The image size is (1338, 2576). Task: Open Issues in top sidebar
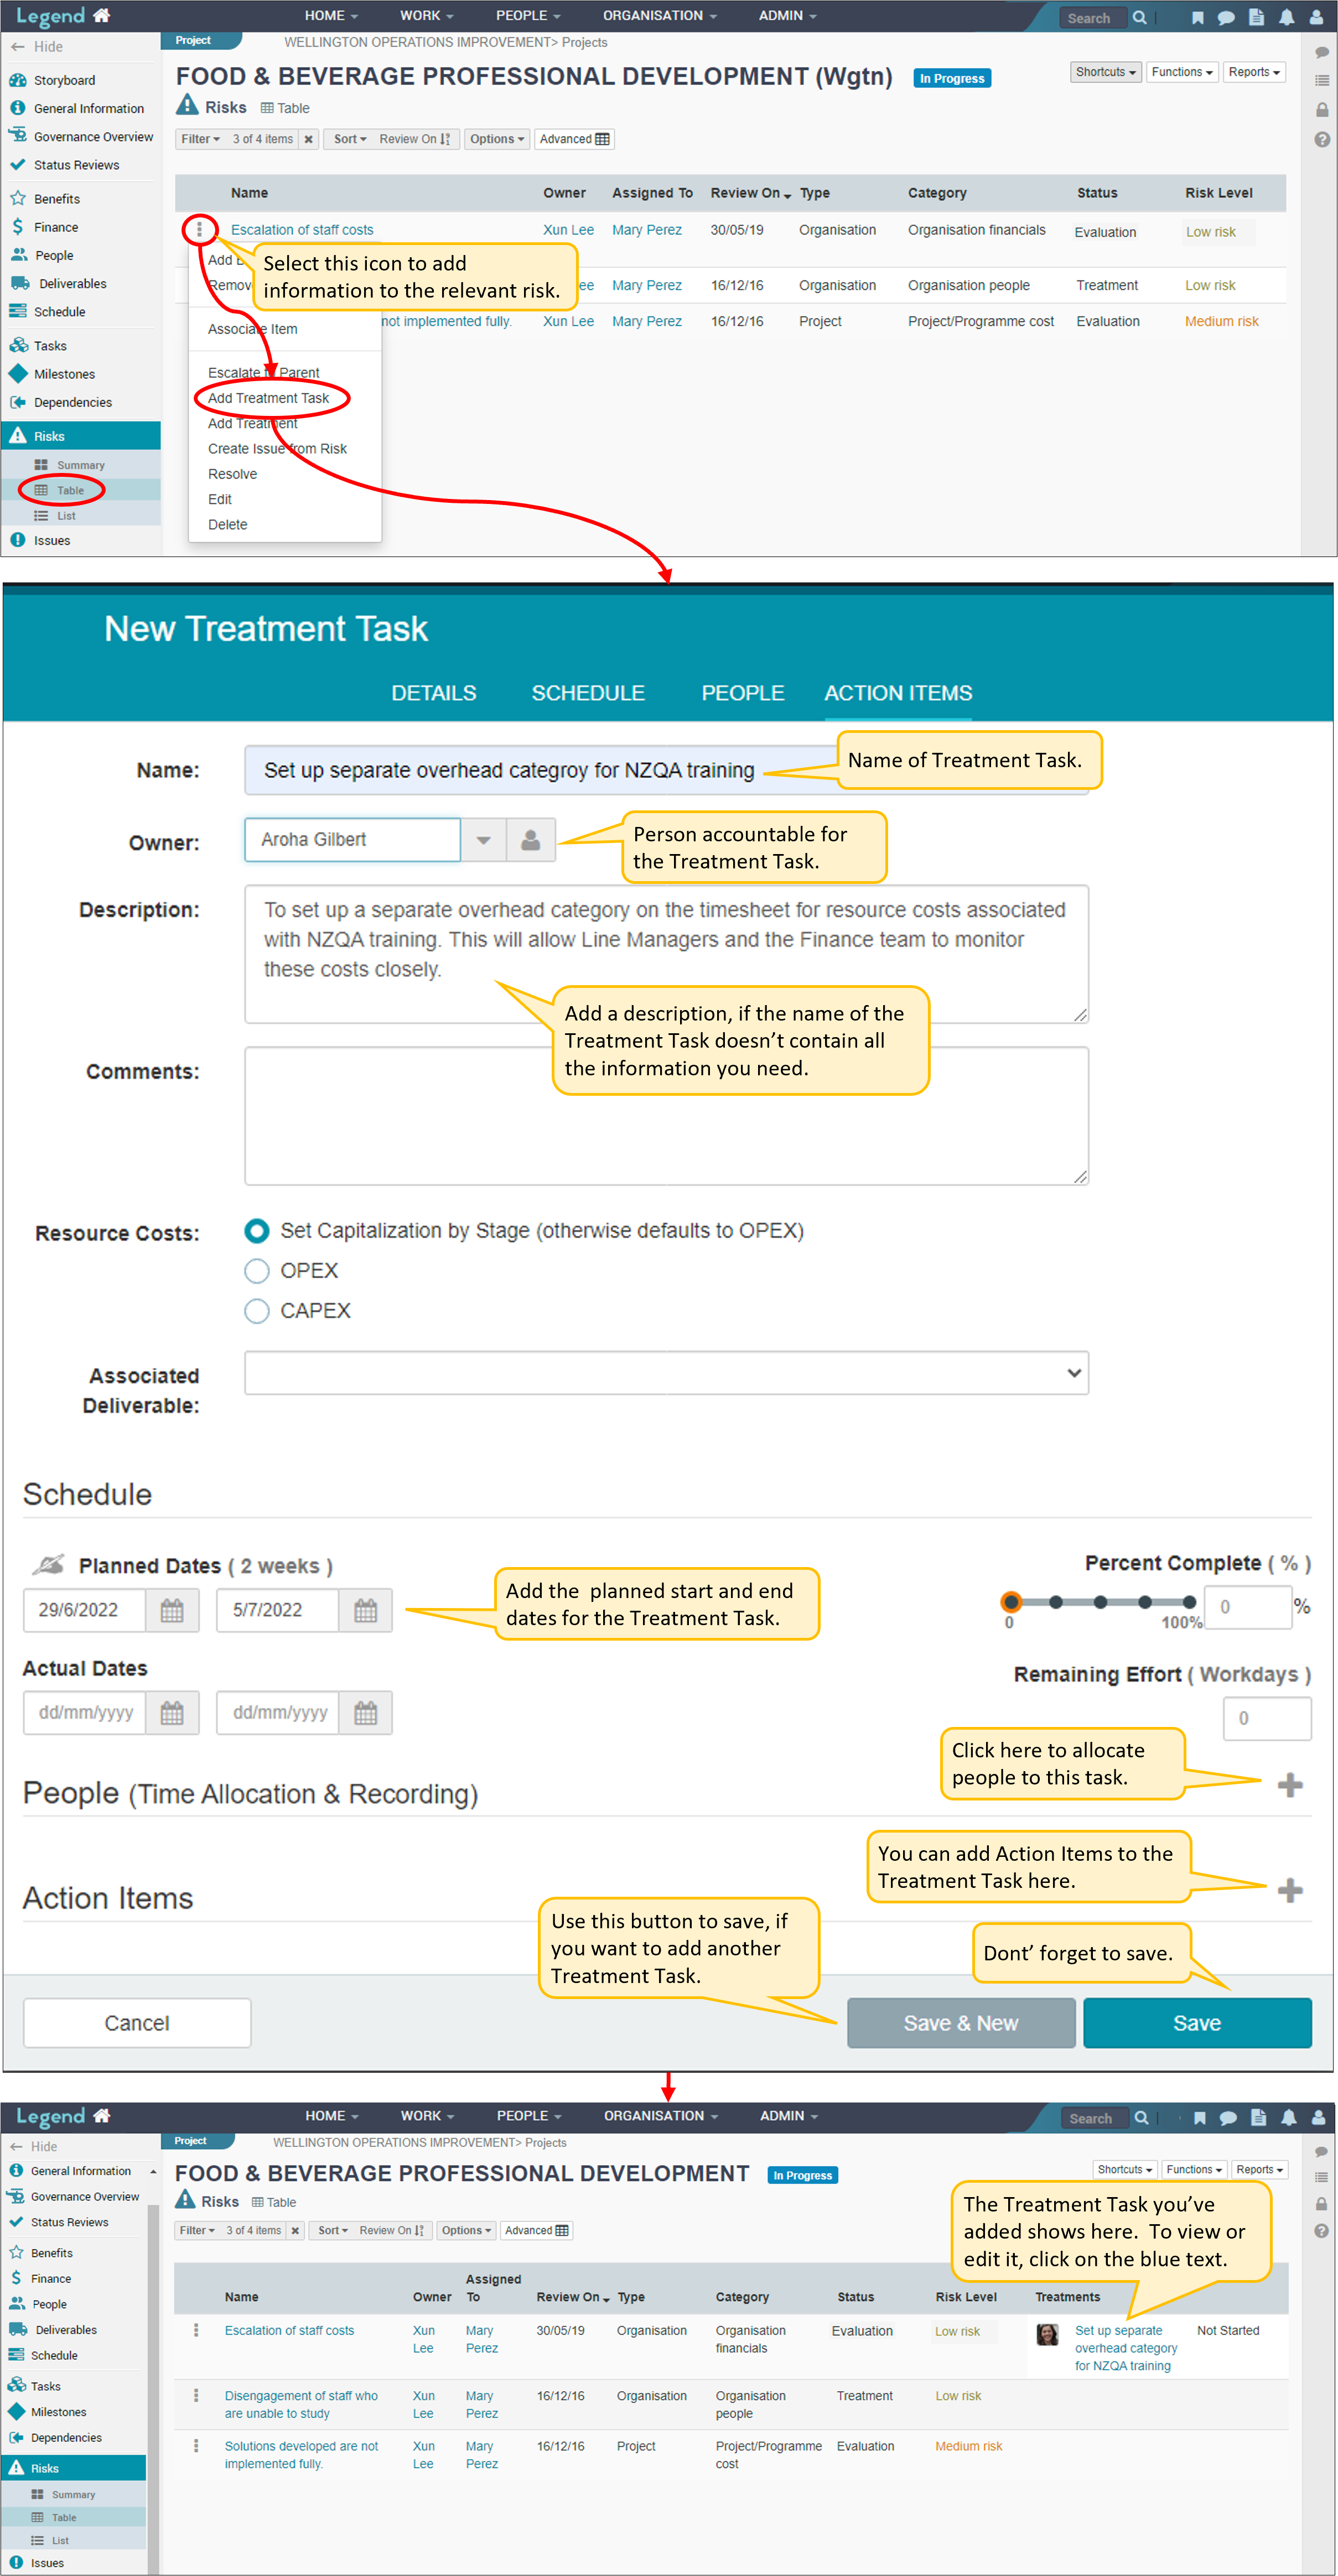[51, 540]
